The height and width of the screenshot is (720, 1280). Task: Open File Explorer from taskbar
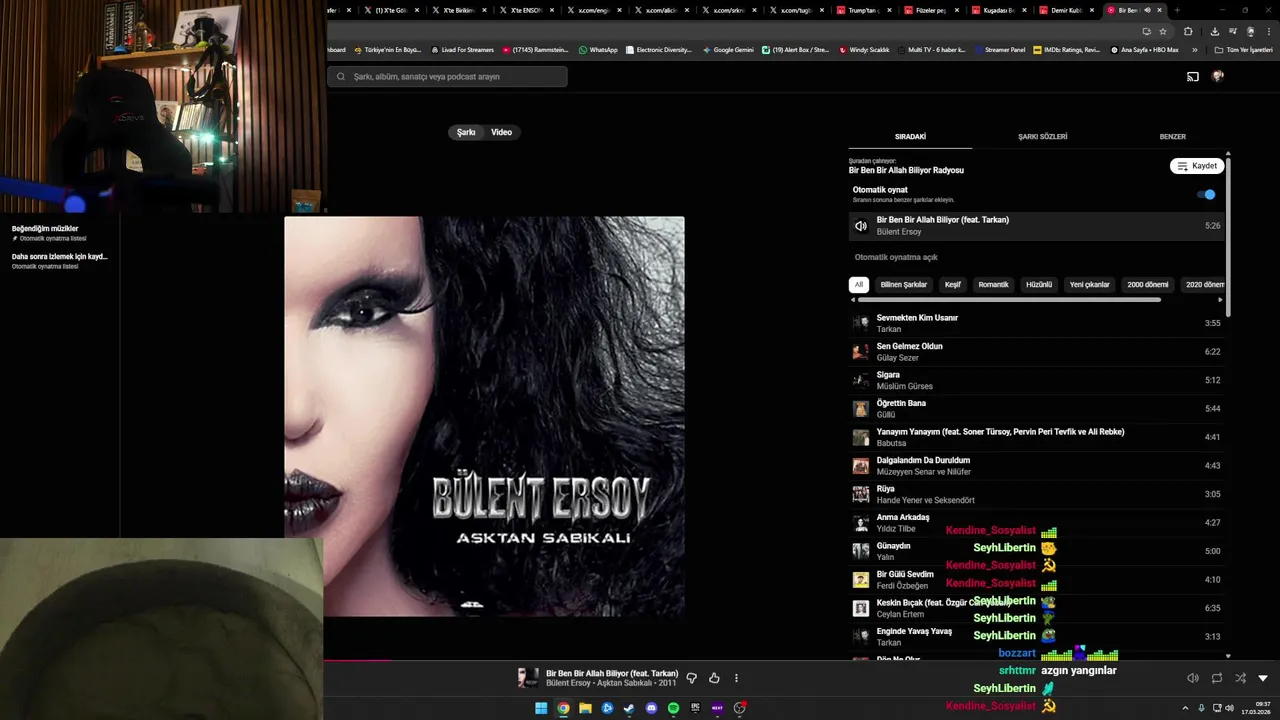[585, 708]
